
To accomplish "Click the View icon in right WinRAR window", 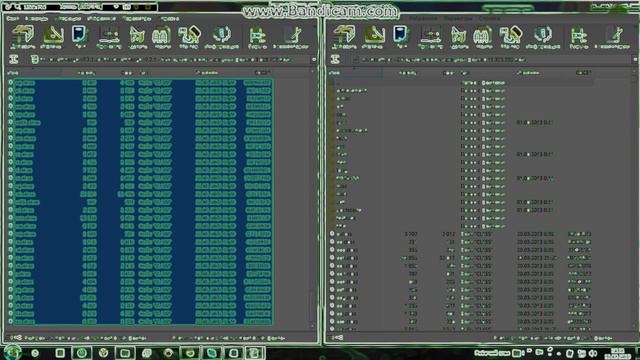I will point(430,36).
